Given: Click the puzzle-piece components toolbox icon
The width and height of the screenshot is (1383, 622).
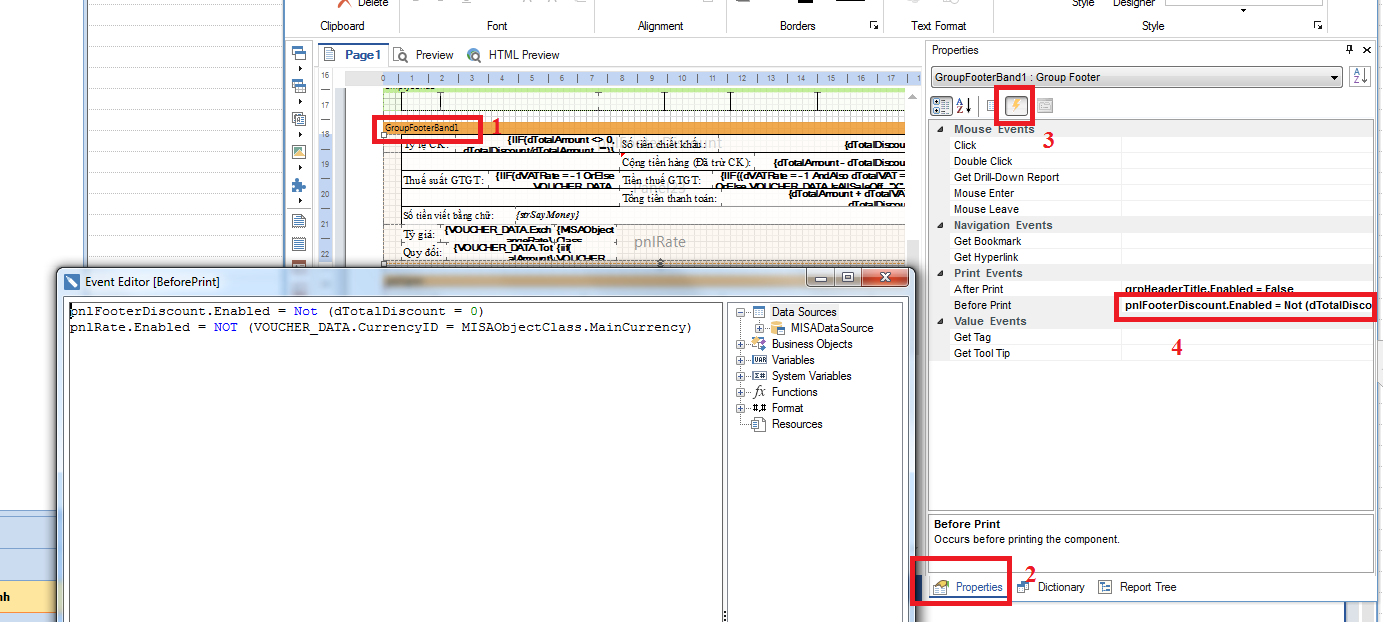Looking at the screenshot, I should pyautogui.click(x=298, y=185).
